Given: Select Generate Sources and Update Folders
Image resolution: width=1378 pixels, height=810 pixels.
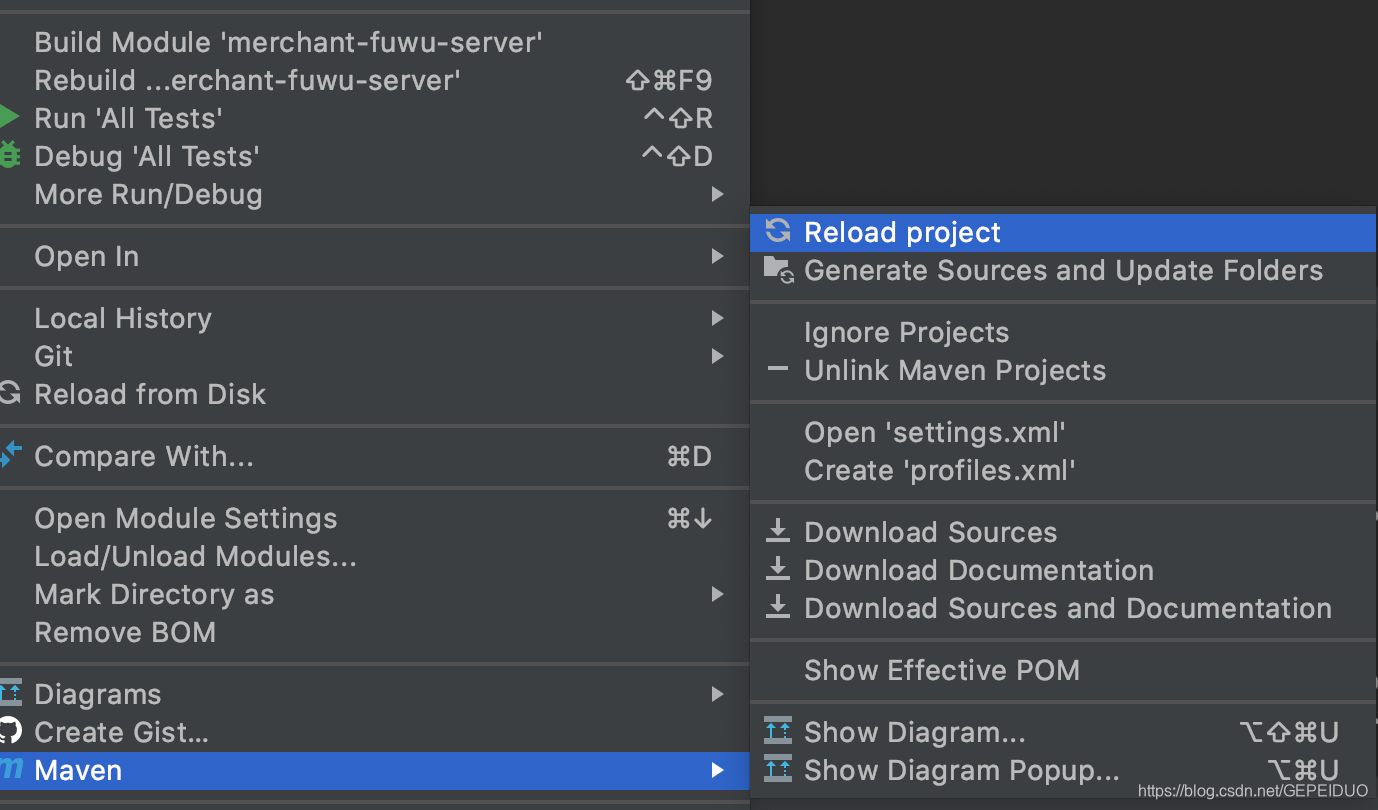Looking at the screenshot, I should pyautogui.click(x=1063, y=270).
